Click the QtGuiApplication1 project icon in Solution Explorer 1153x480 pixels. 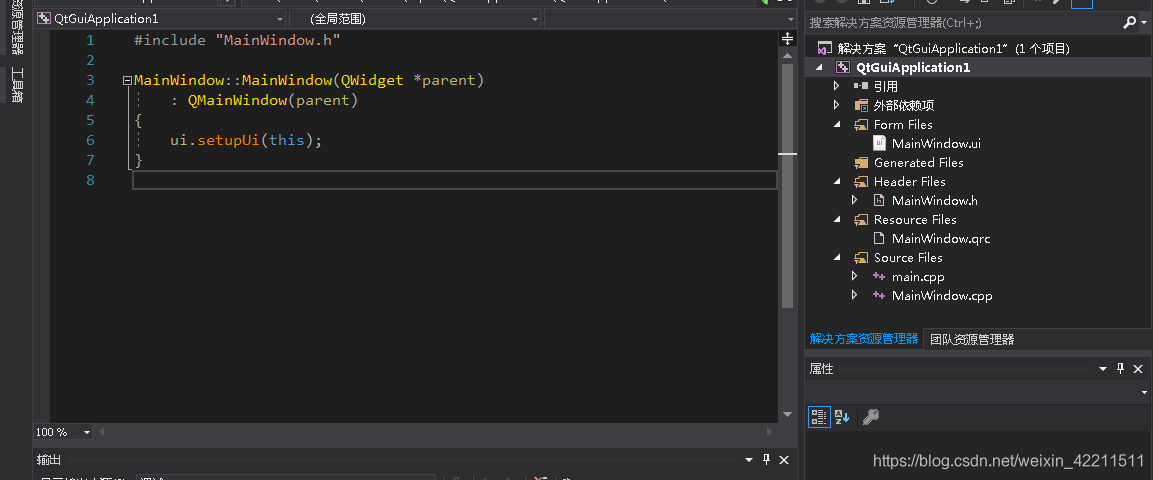(x=843, y=68)
